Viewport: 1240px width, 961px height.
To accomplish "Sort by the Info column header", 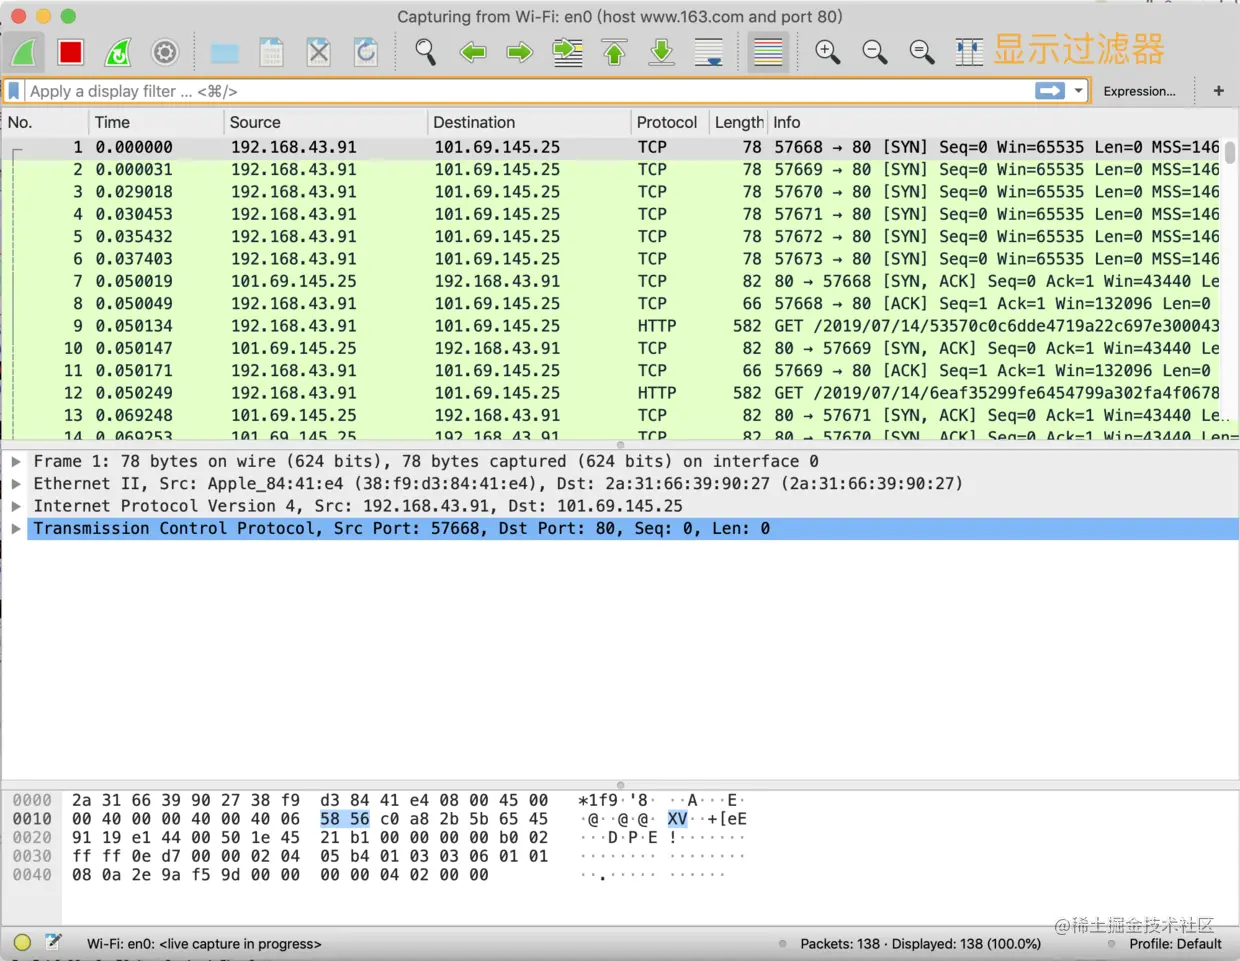I will click(1002, 122).
